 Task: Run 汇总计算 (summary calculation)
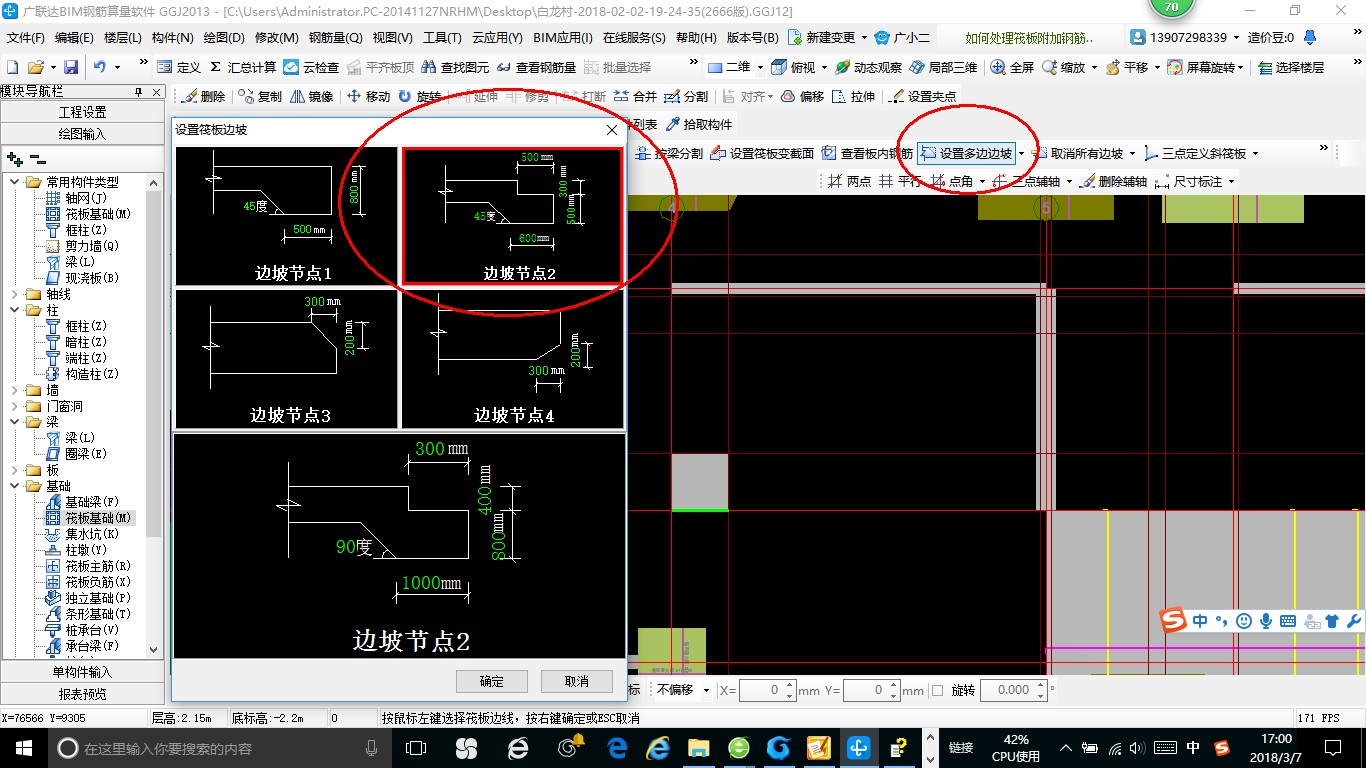(243, 67)
